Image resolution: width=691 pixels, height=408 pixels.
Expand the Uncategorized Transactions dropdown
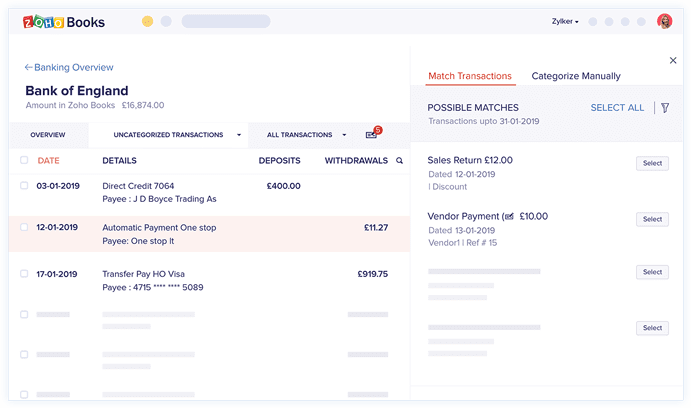[x=239, y=135]
